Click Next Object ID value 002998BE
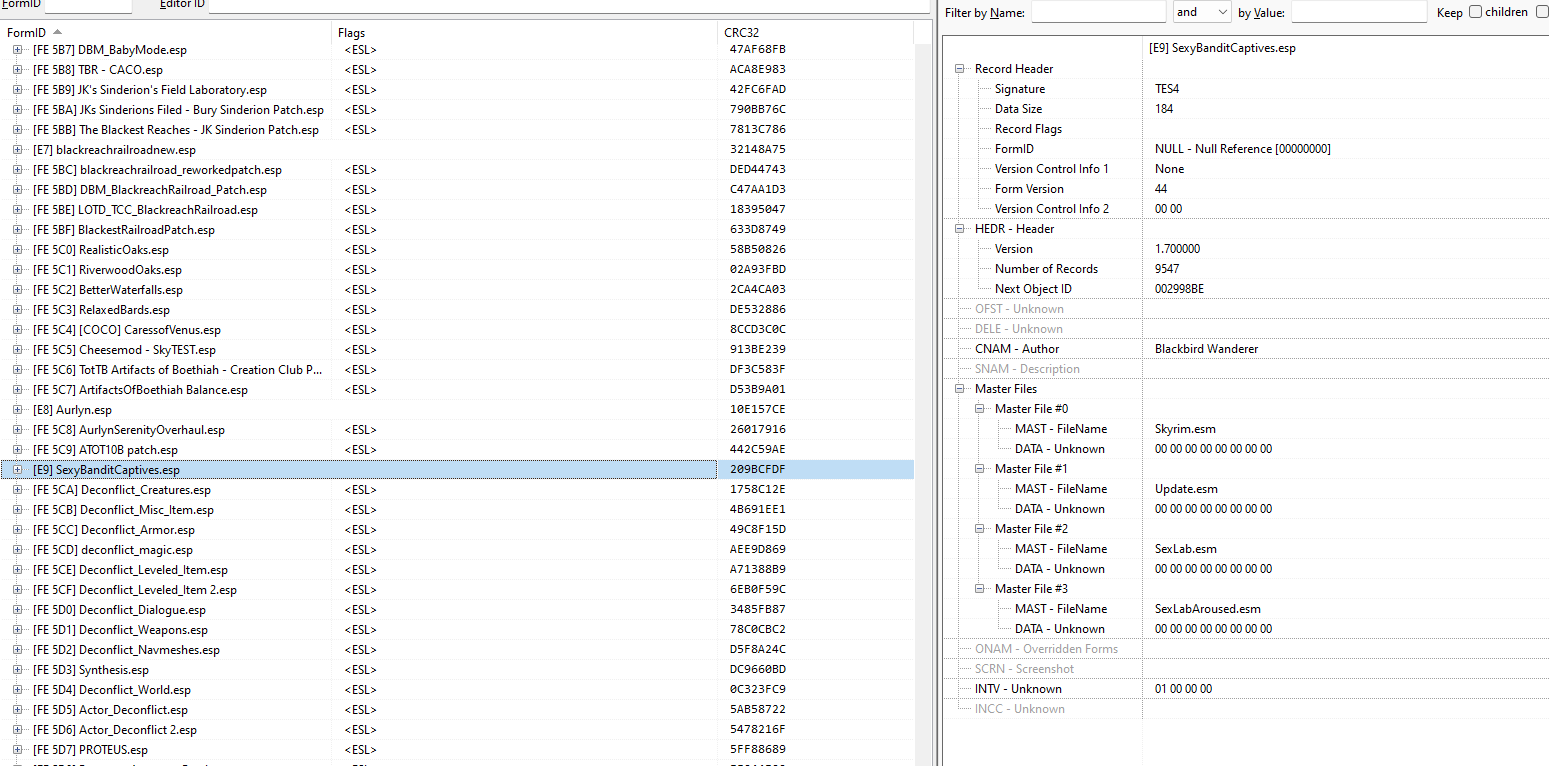Viewport: 1549px width, 766px height. 1179,289
